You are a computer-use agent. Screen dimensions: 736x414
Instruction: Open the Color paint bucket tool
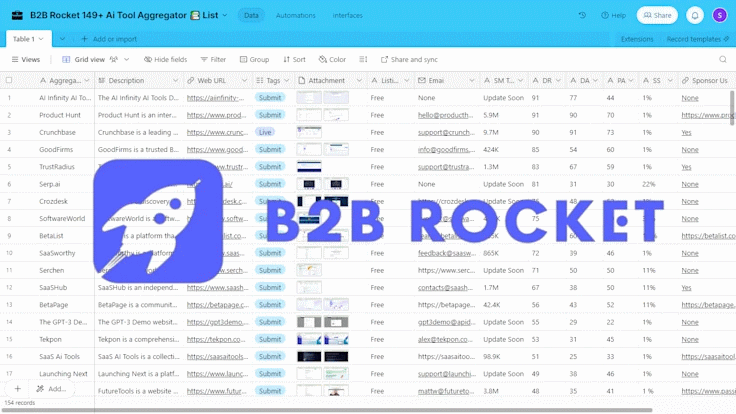click(x=332, y=60)
